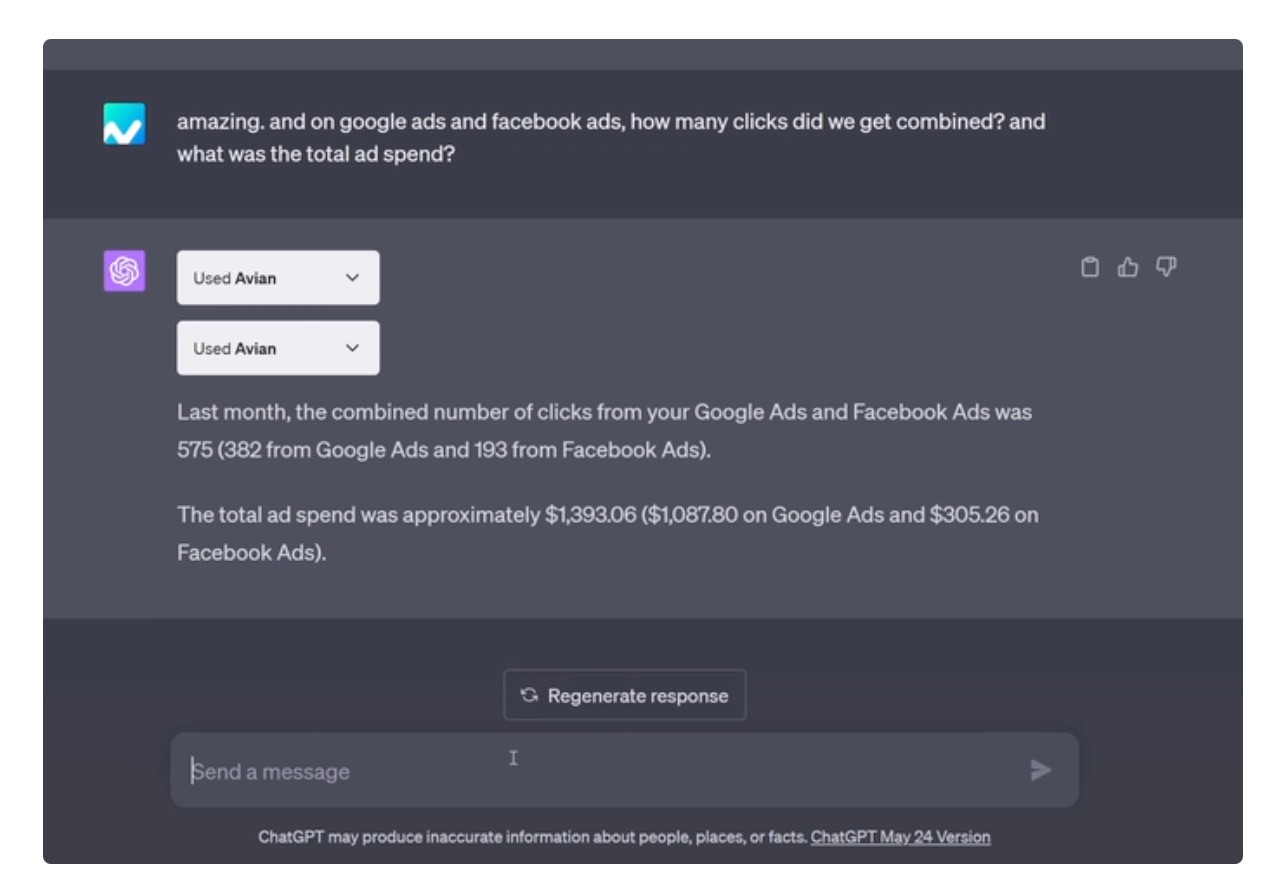The height and width of the screenshot is (896, 1264).
Task: Copy the response with the clipboard icon
Action: 1090,267
